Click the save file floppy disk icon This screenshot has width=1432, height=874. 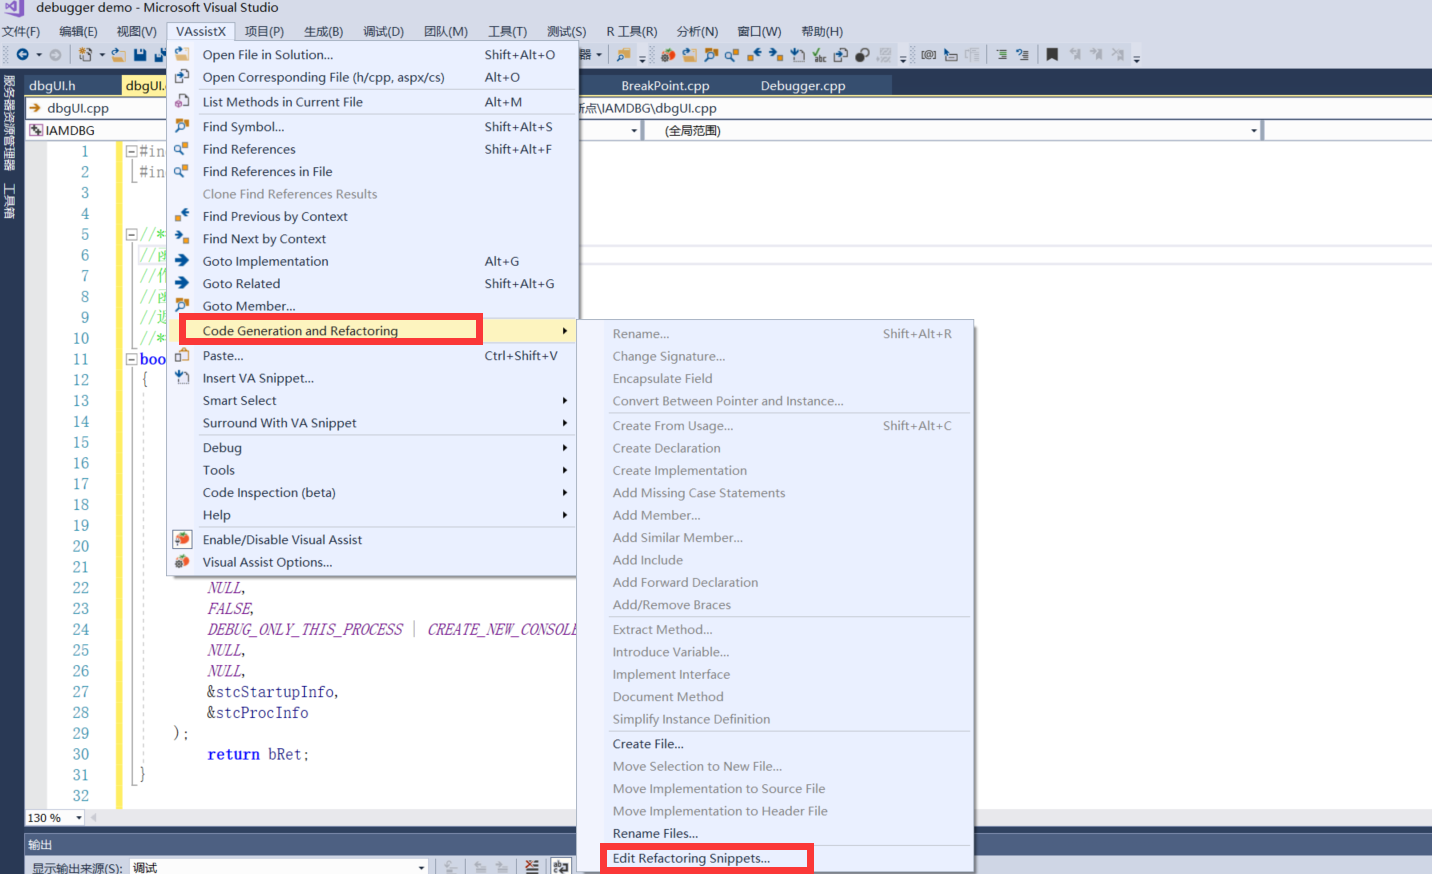click(140, 55)
